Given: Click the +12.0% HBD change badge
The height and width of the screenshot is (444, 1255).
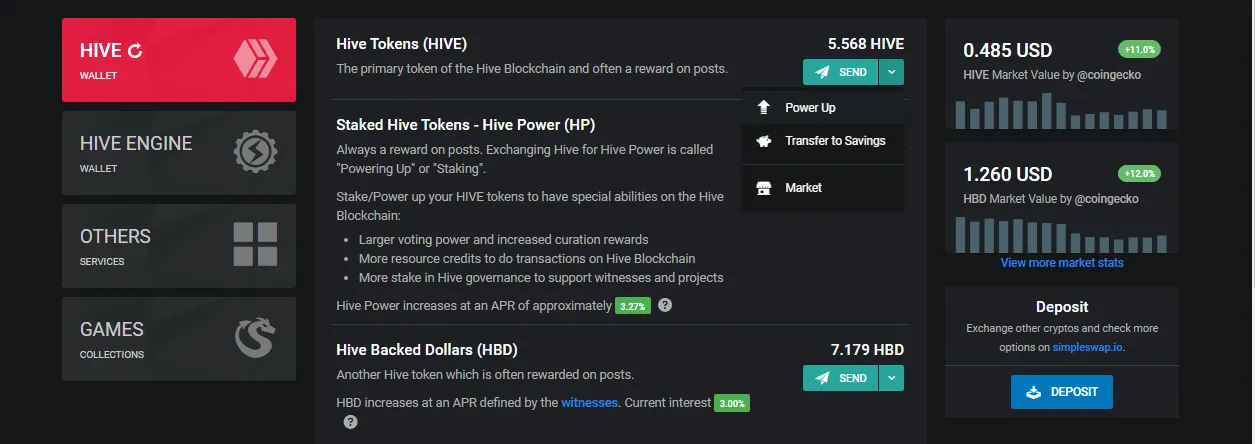Looking at the screenshot, I should 1139,173.
